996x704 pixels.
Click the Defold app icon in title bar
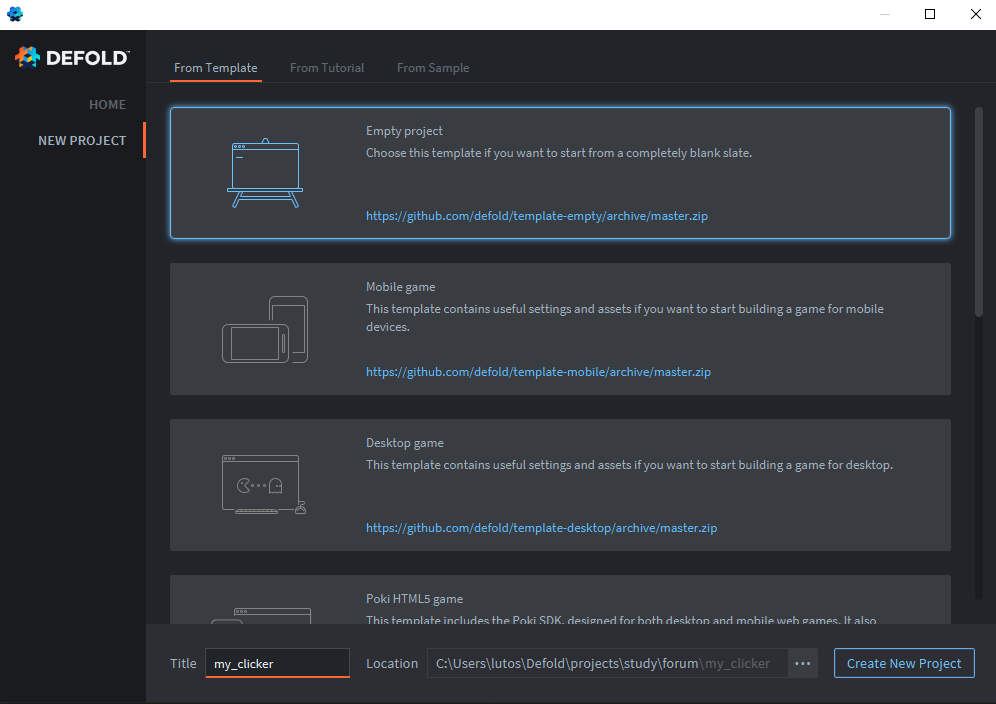[15, 14]
